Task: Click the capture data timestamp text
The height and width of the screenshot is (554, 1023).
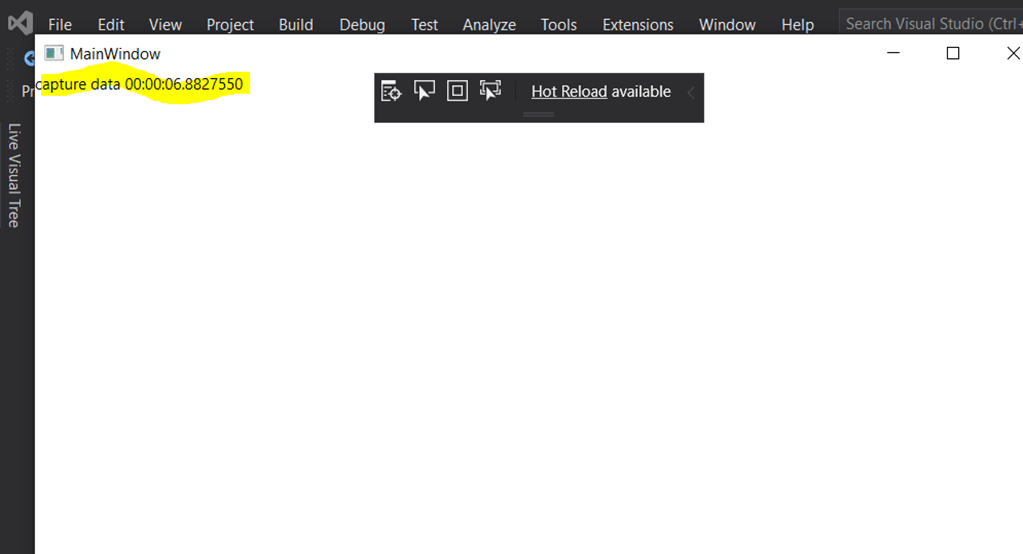Action: [x=139, y=85]
